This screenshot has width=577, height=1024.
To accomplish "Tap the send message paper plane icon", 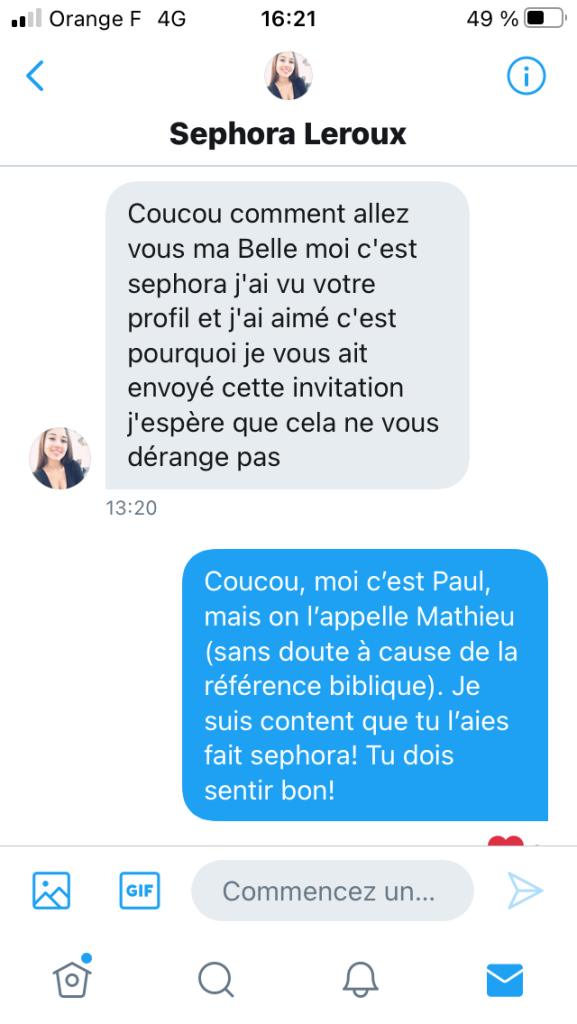I will 525,890.
